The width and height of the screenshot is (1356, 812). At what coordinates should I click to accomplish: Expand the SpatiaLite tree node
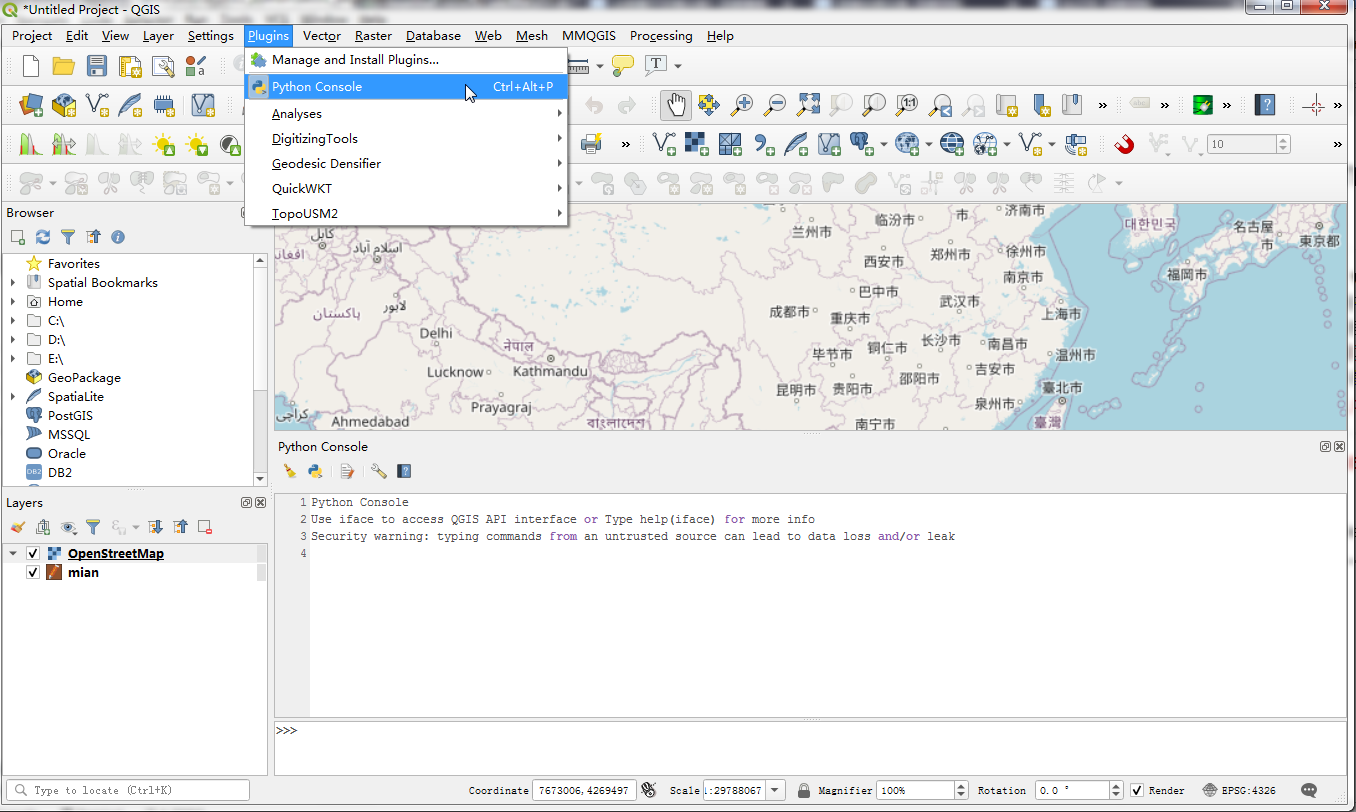(13, 397)
